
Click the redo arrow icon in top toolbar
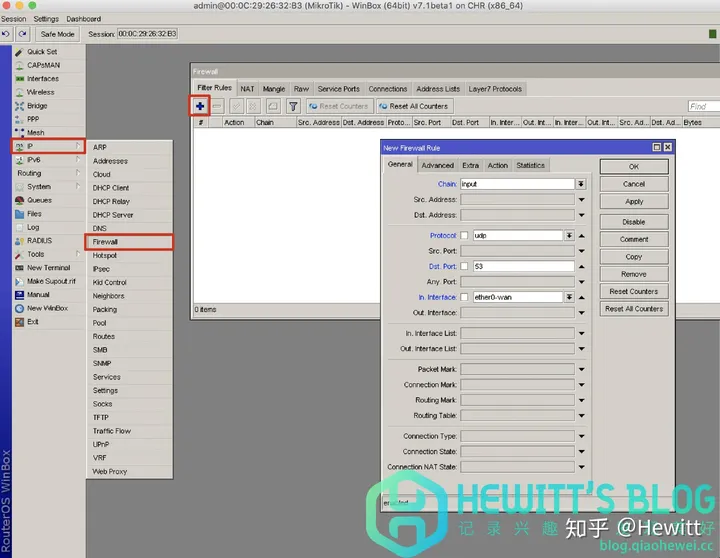[x=22, y=34]
